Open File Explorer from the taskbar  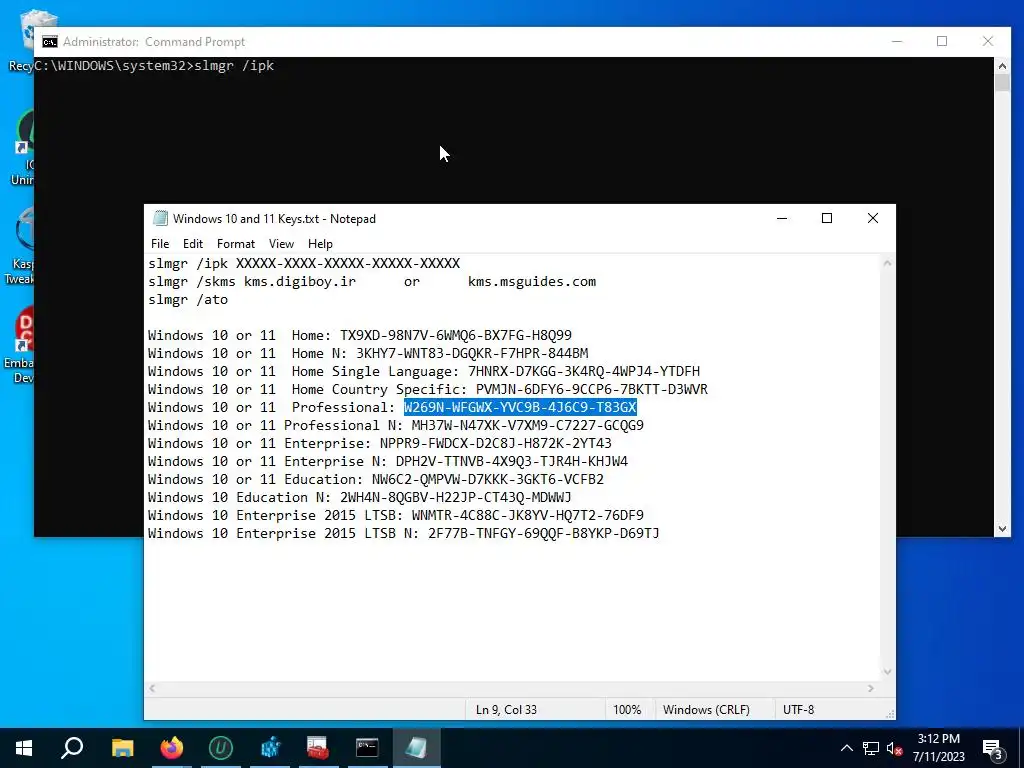[x=122, y=748]
